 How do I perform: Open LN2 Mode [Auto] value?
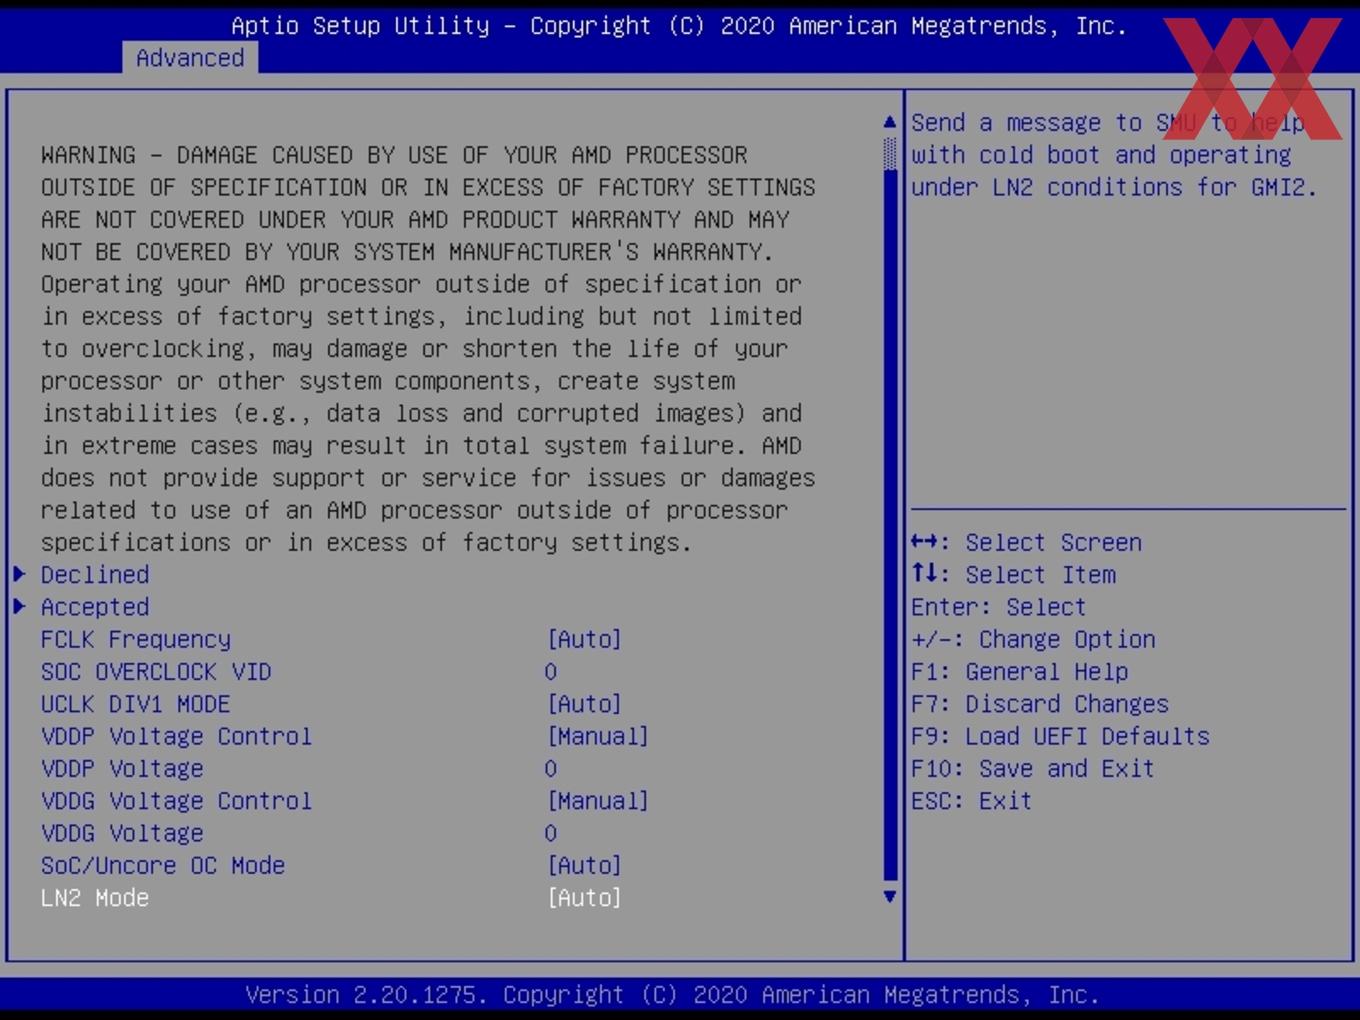coord(585,898)
